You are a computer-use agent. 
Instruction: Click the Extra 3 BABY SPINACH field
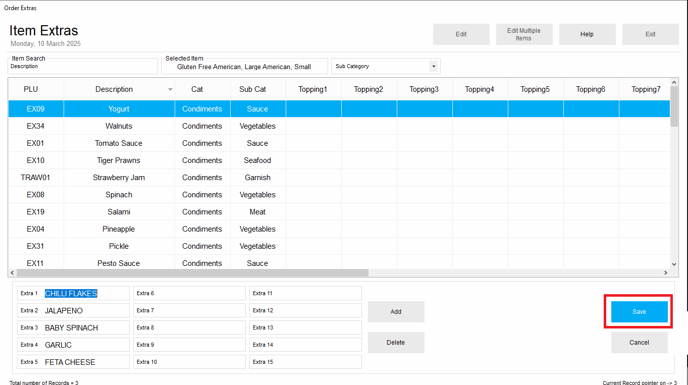pyautogui.click(x=73, y=327)
